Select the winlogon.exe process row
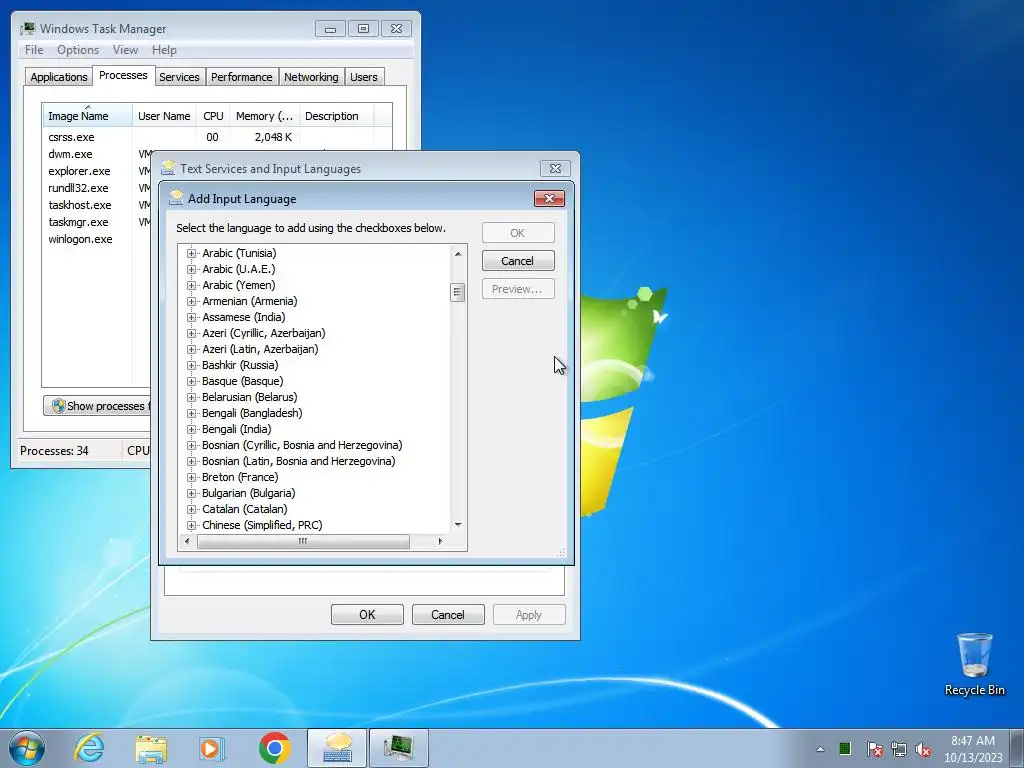 98,239
